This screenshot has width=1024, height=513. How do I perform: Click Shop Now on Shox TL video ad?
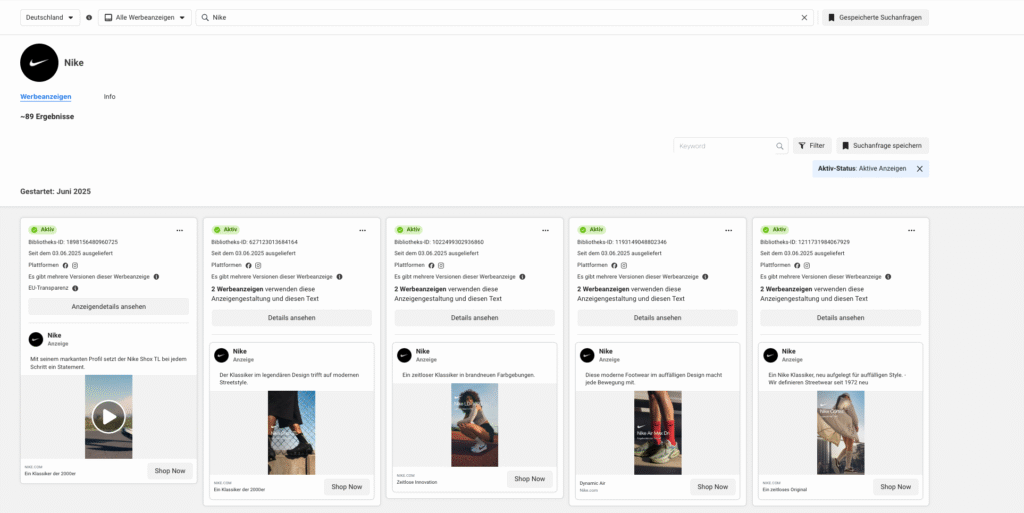pos(170,471)
